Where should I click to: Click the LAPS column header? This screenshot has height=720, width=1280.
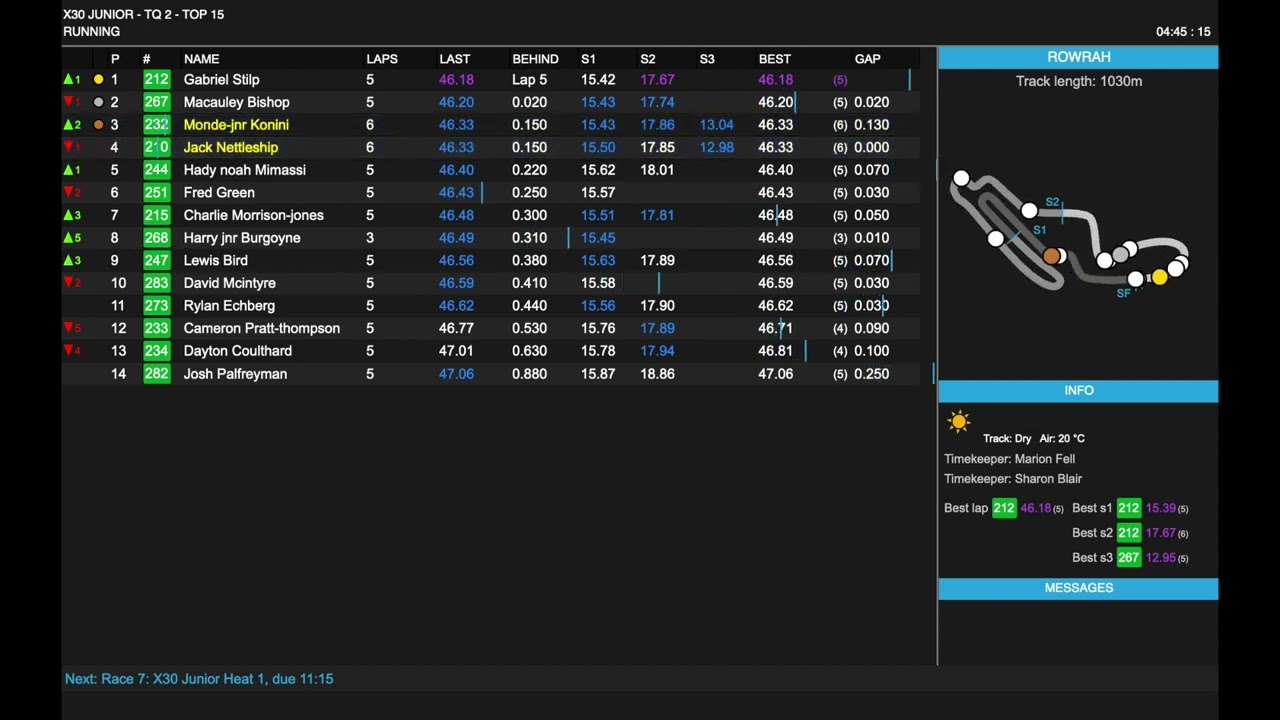382,59
